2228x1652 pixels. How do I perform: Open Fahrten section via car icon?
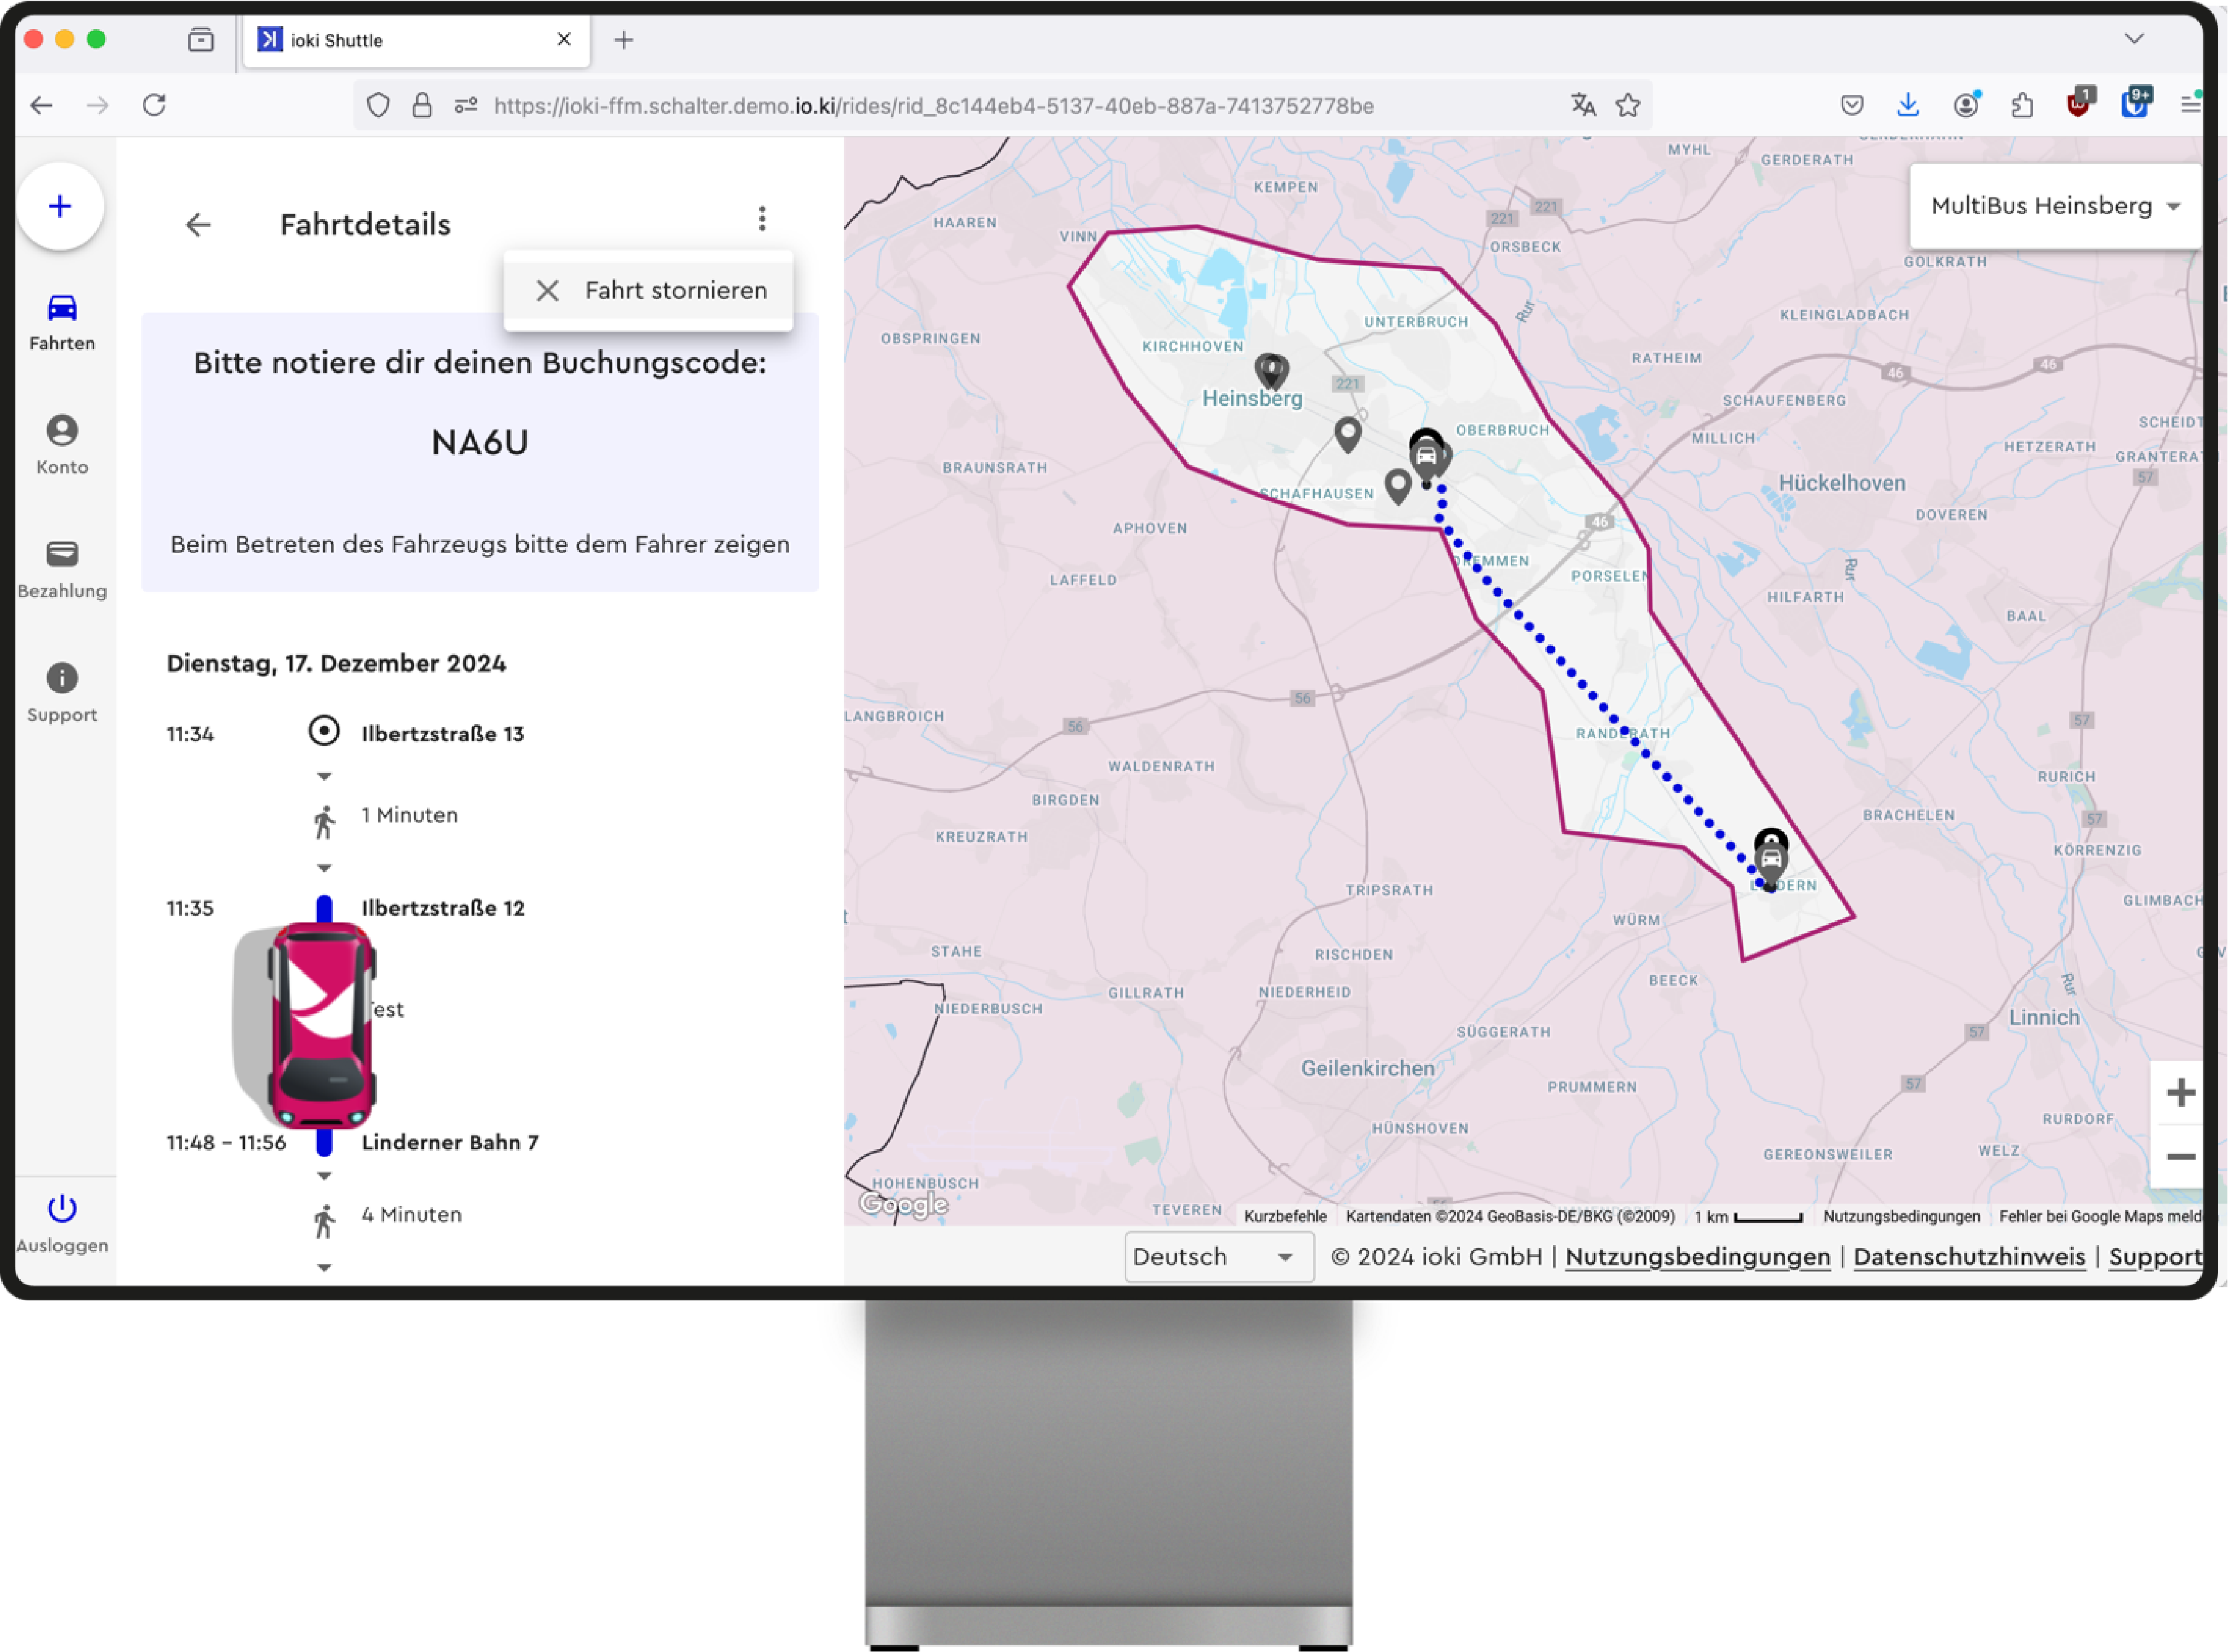tap(62, 308)
